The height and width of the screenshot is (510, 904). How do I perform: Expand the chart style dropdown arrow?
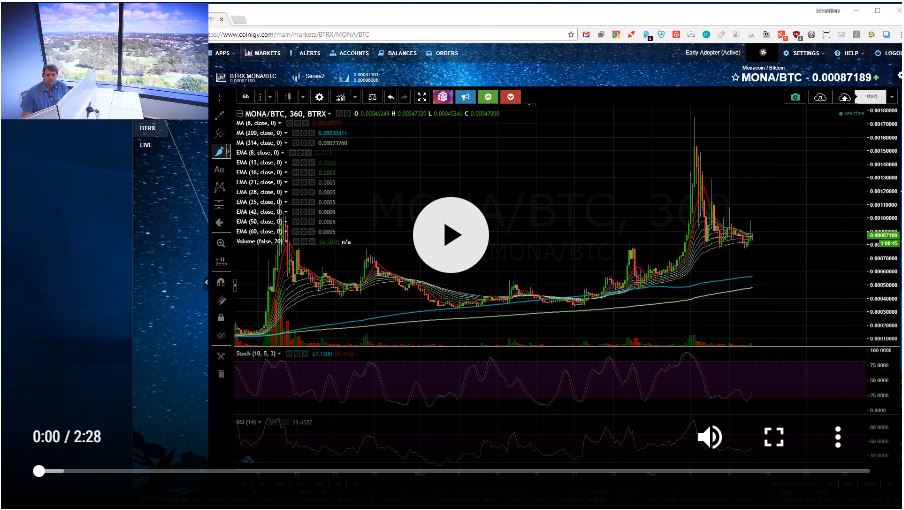tap(303, 97)
